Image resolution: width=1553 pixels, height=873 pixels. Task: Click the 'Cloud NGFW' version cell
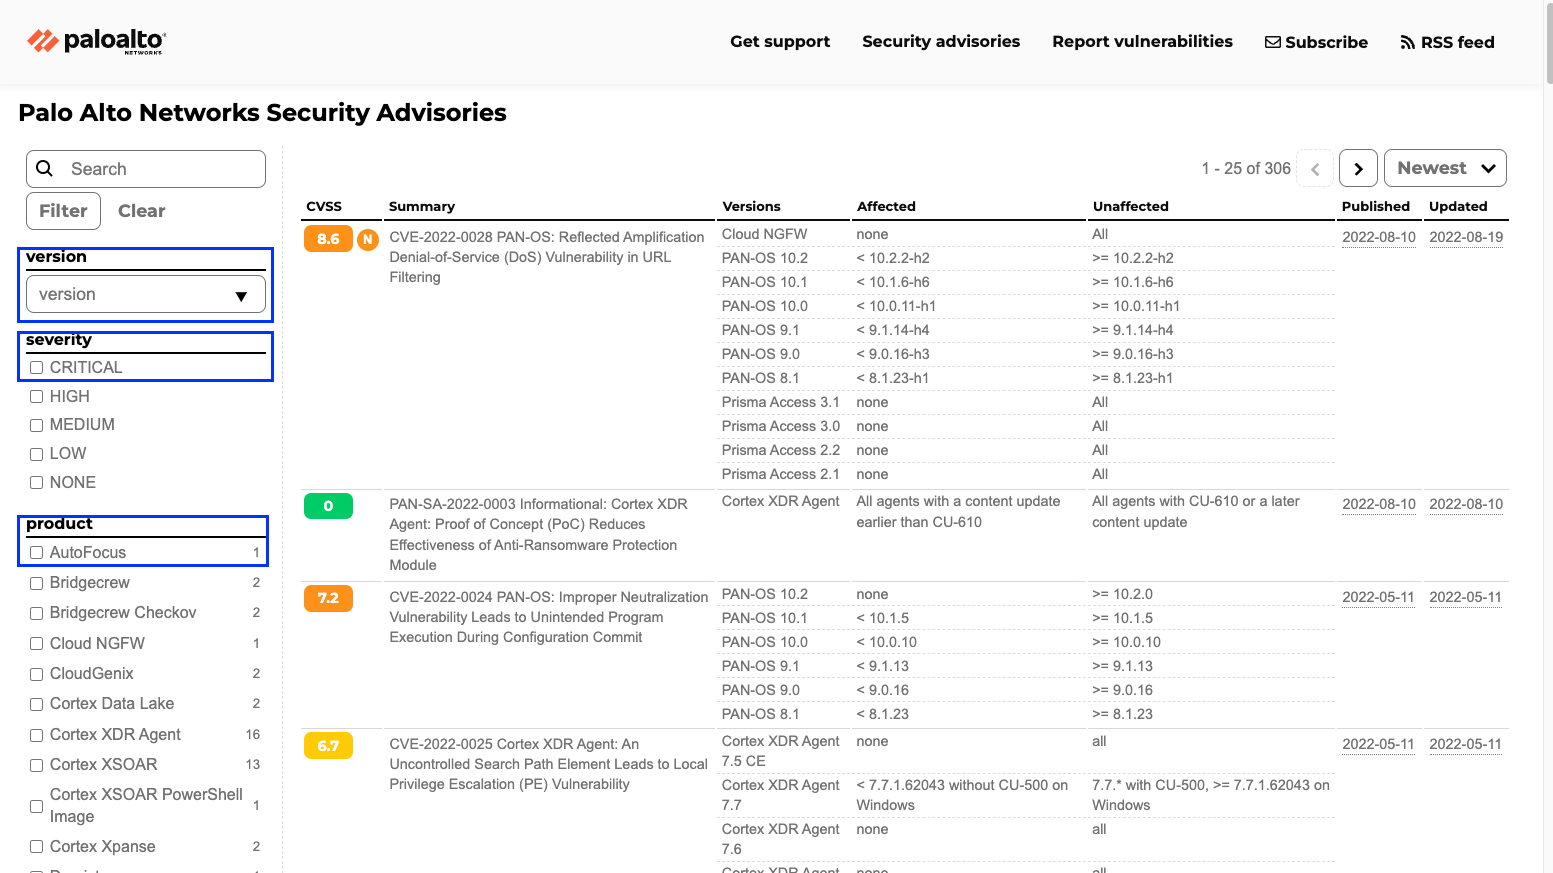click(765, 234)
